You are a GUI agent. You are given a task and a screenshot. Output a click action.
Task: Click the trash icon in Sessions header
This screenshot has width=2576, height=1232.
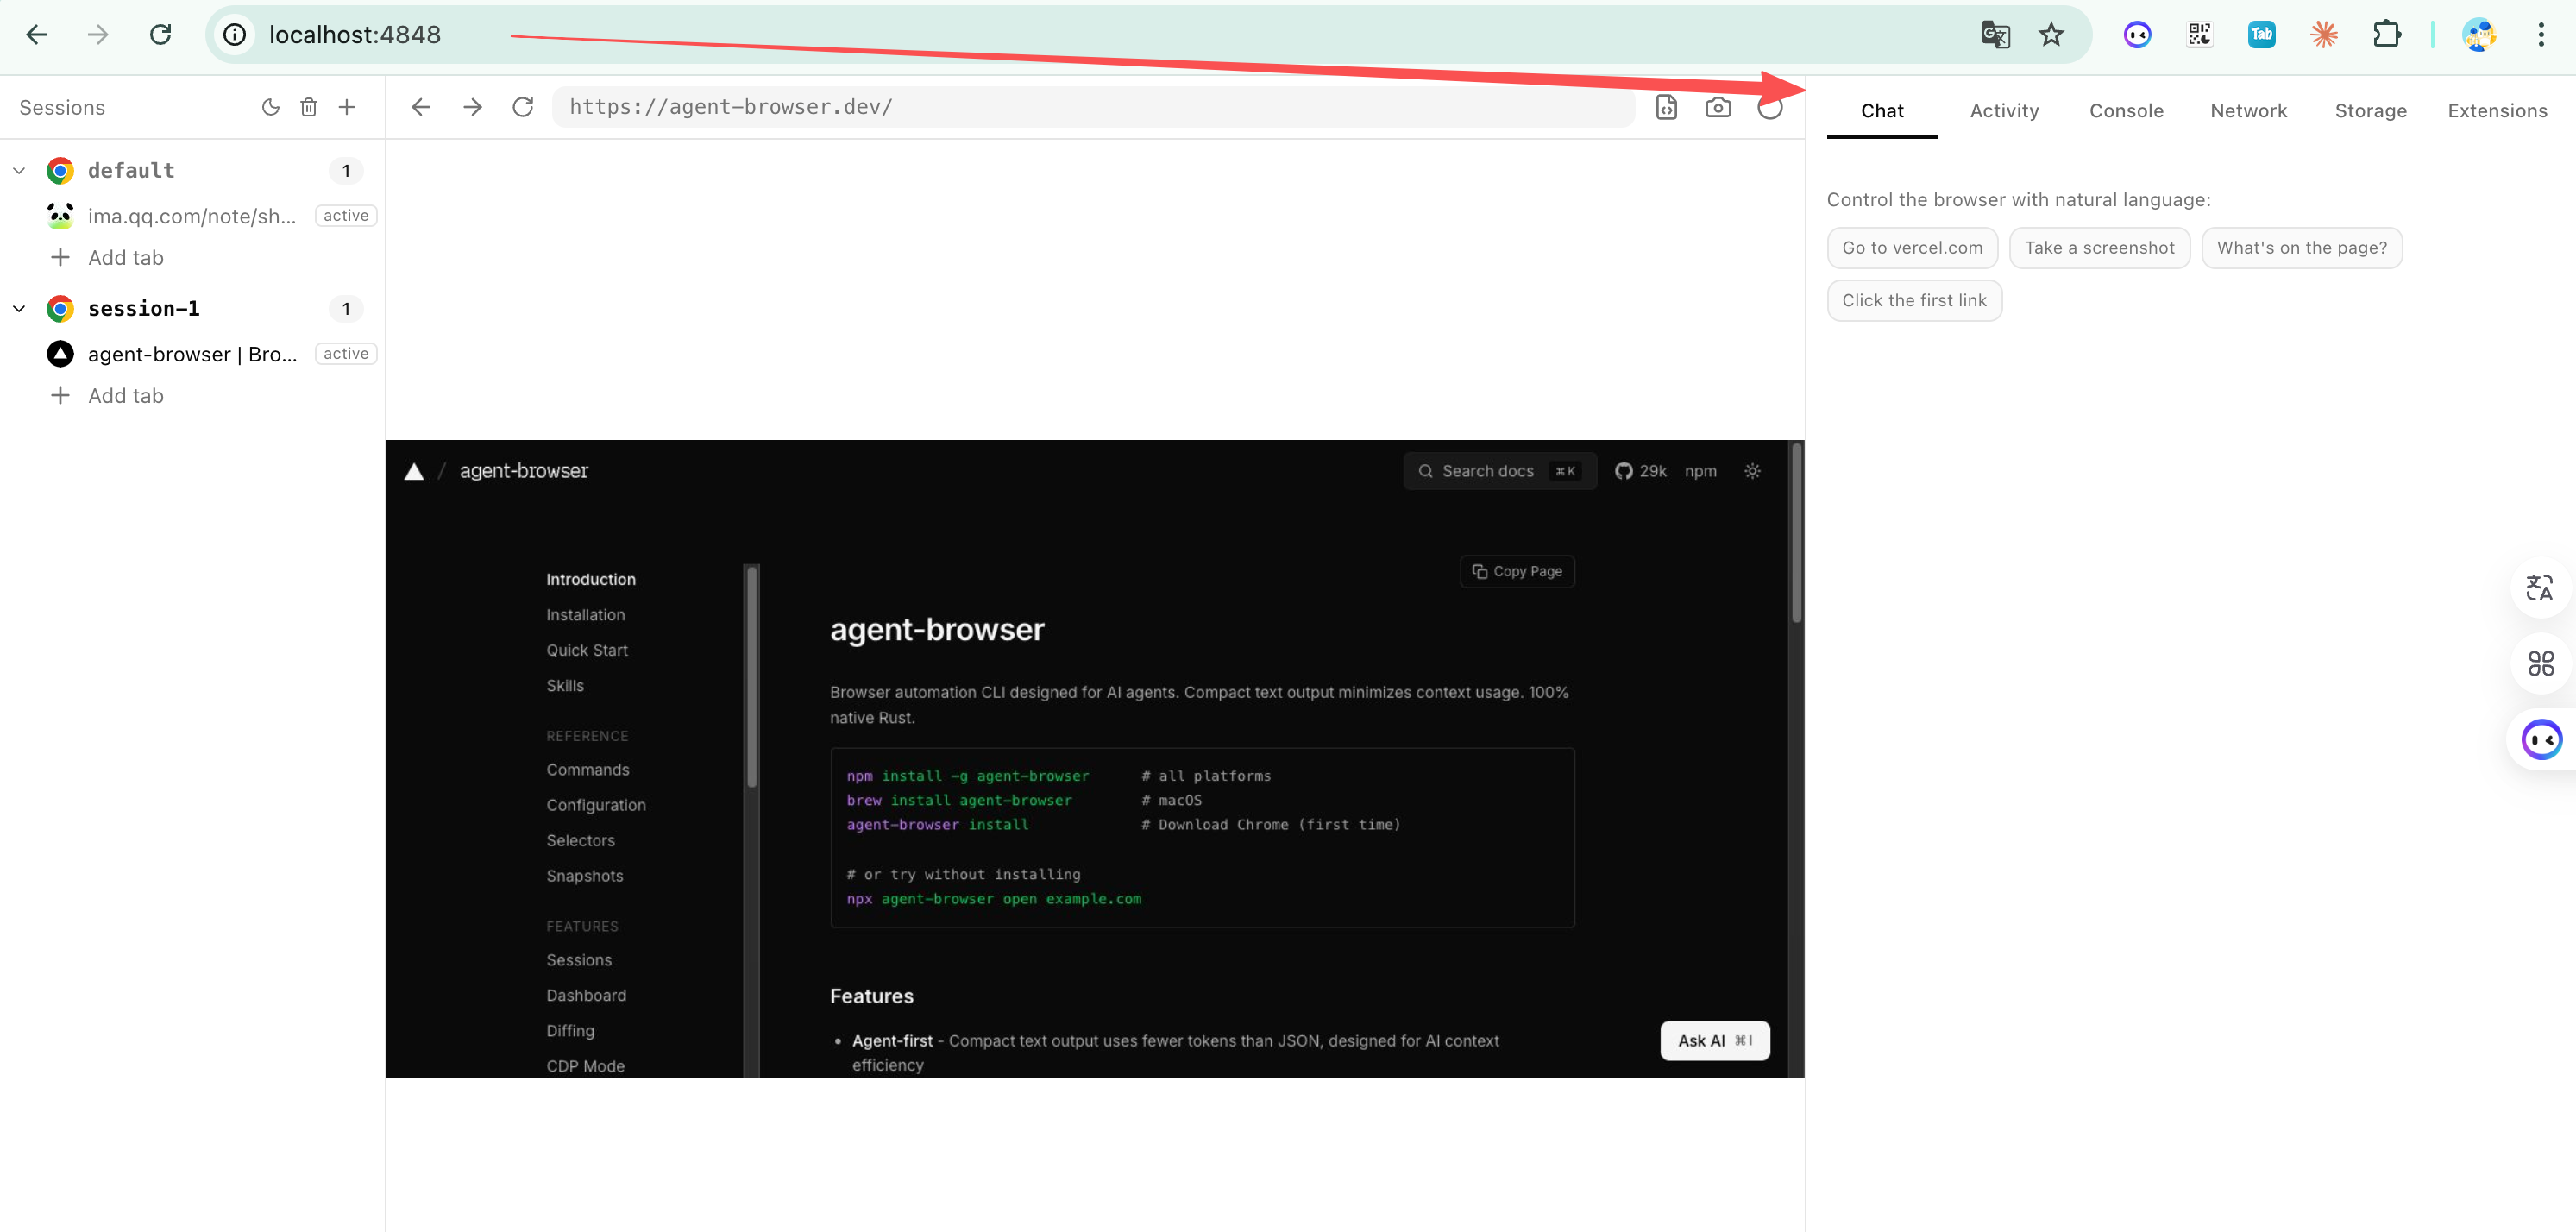[309, 107]
